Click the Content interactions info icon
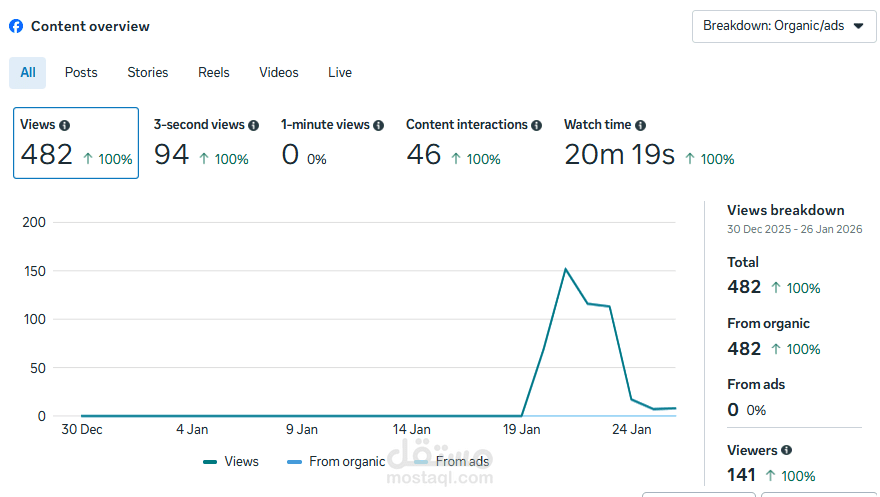Viewport: 880px width, 497px height. 537,126
